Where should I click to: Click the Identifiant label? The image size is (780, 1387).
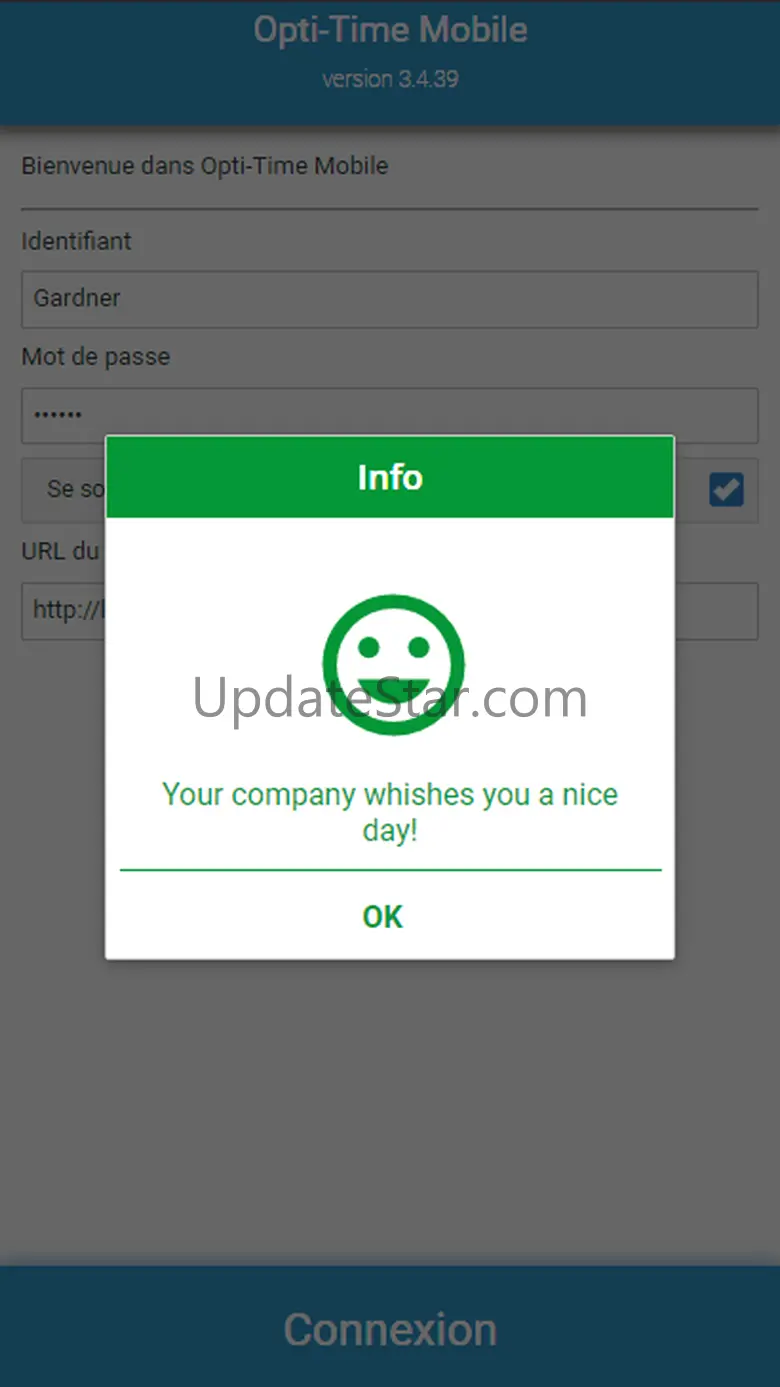pos(77,241)
